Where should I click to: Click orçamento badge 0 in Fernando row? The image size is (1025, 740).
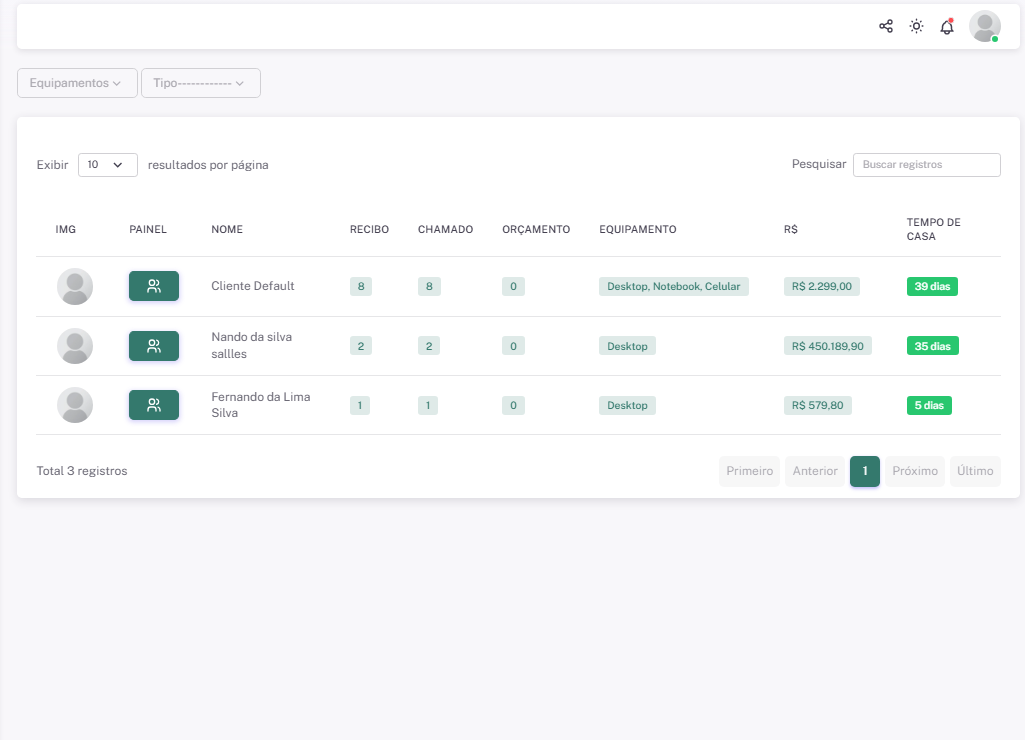tap(513, 405)
